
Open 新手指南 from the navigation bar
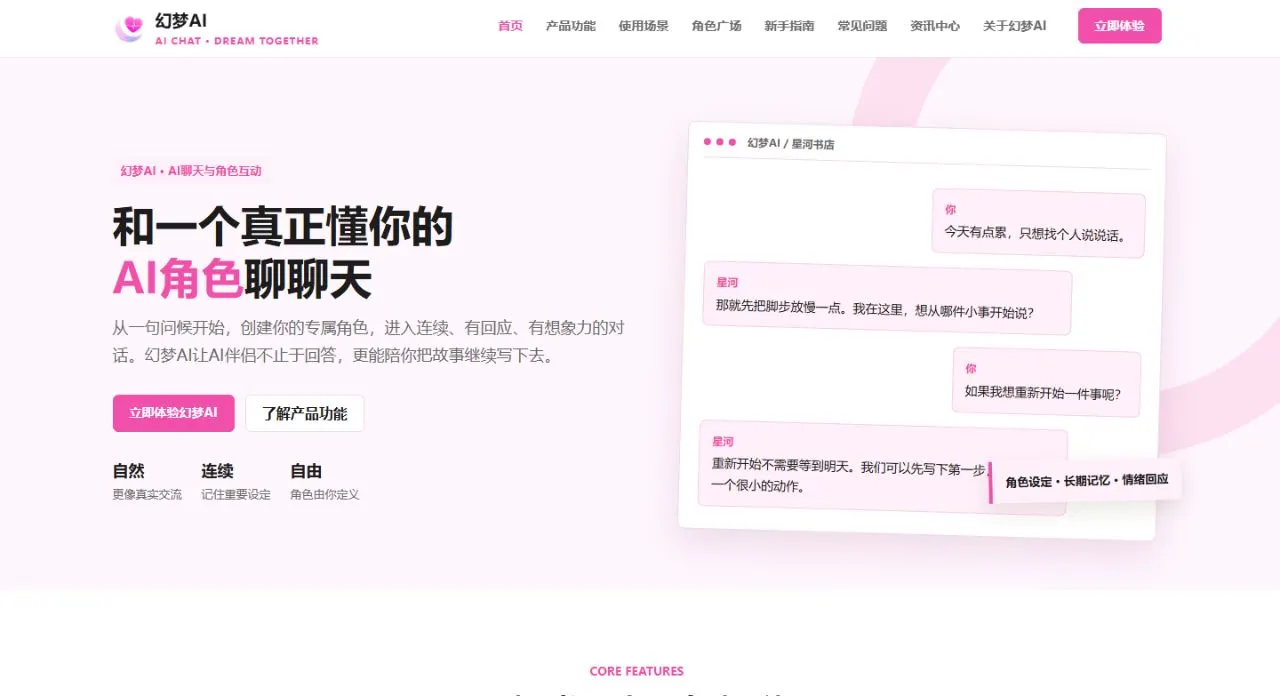coord(789,26)
